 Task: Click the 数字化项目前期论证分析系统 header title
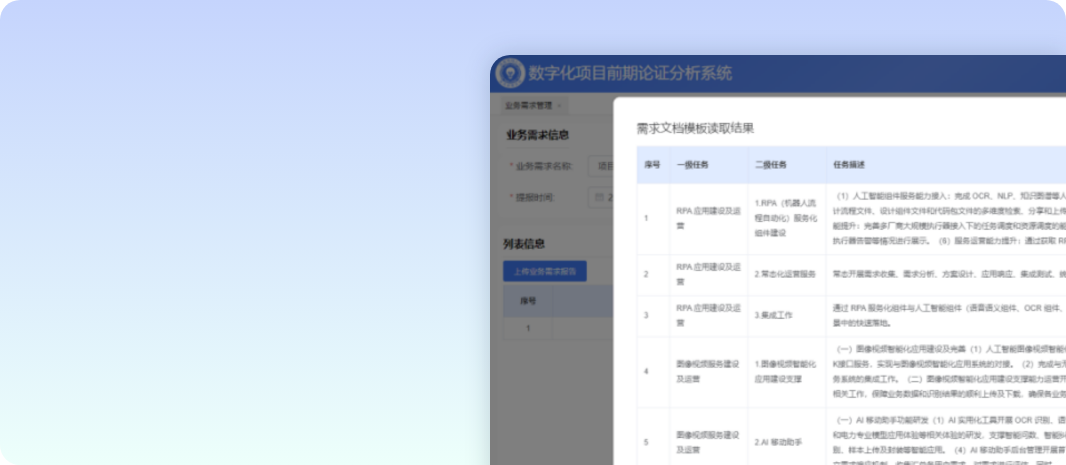click(630, 74)
